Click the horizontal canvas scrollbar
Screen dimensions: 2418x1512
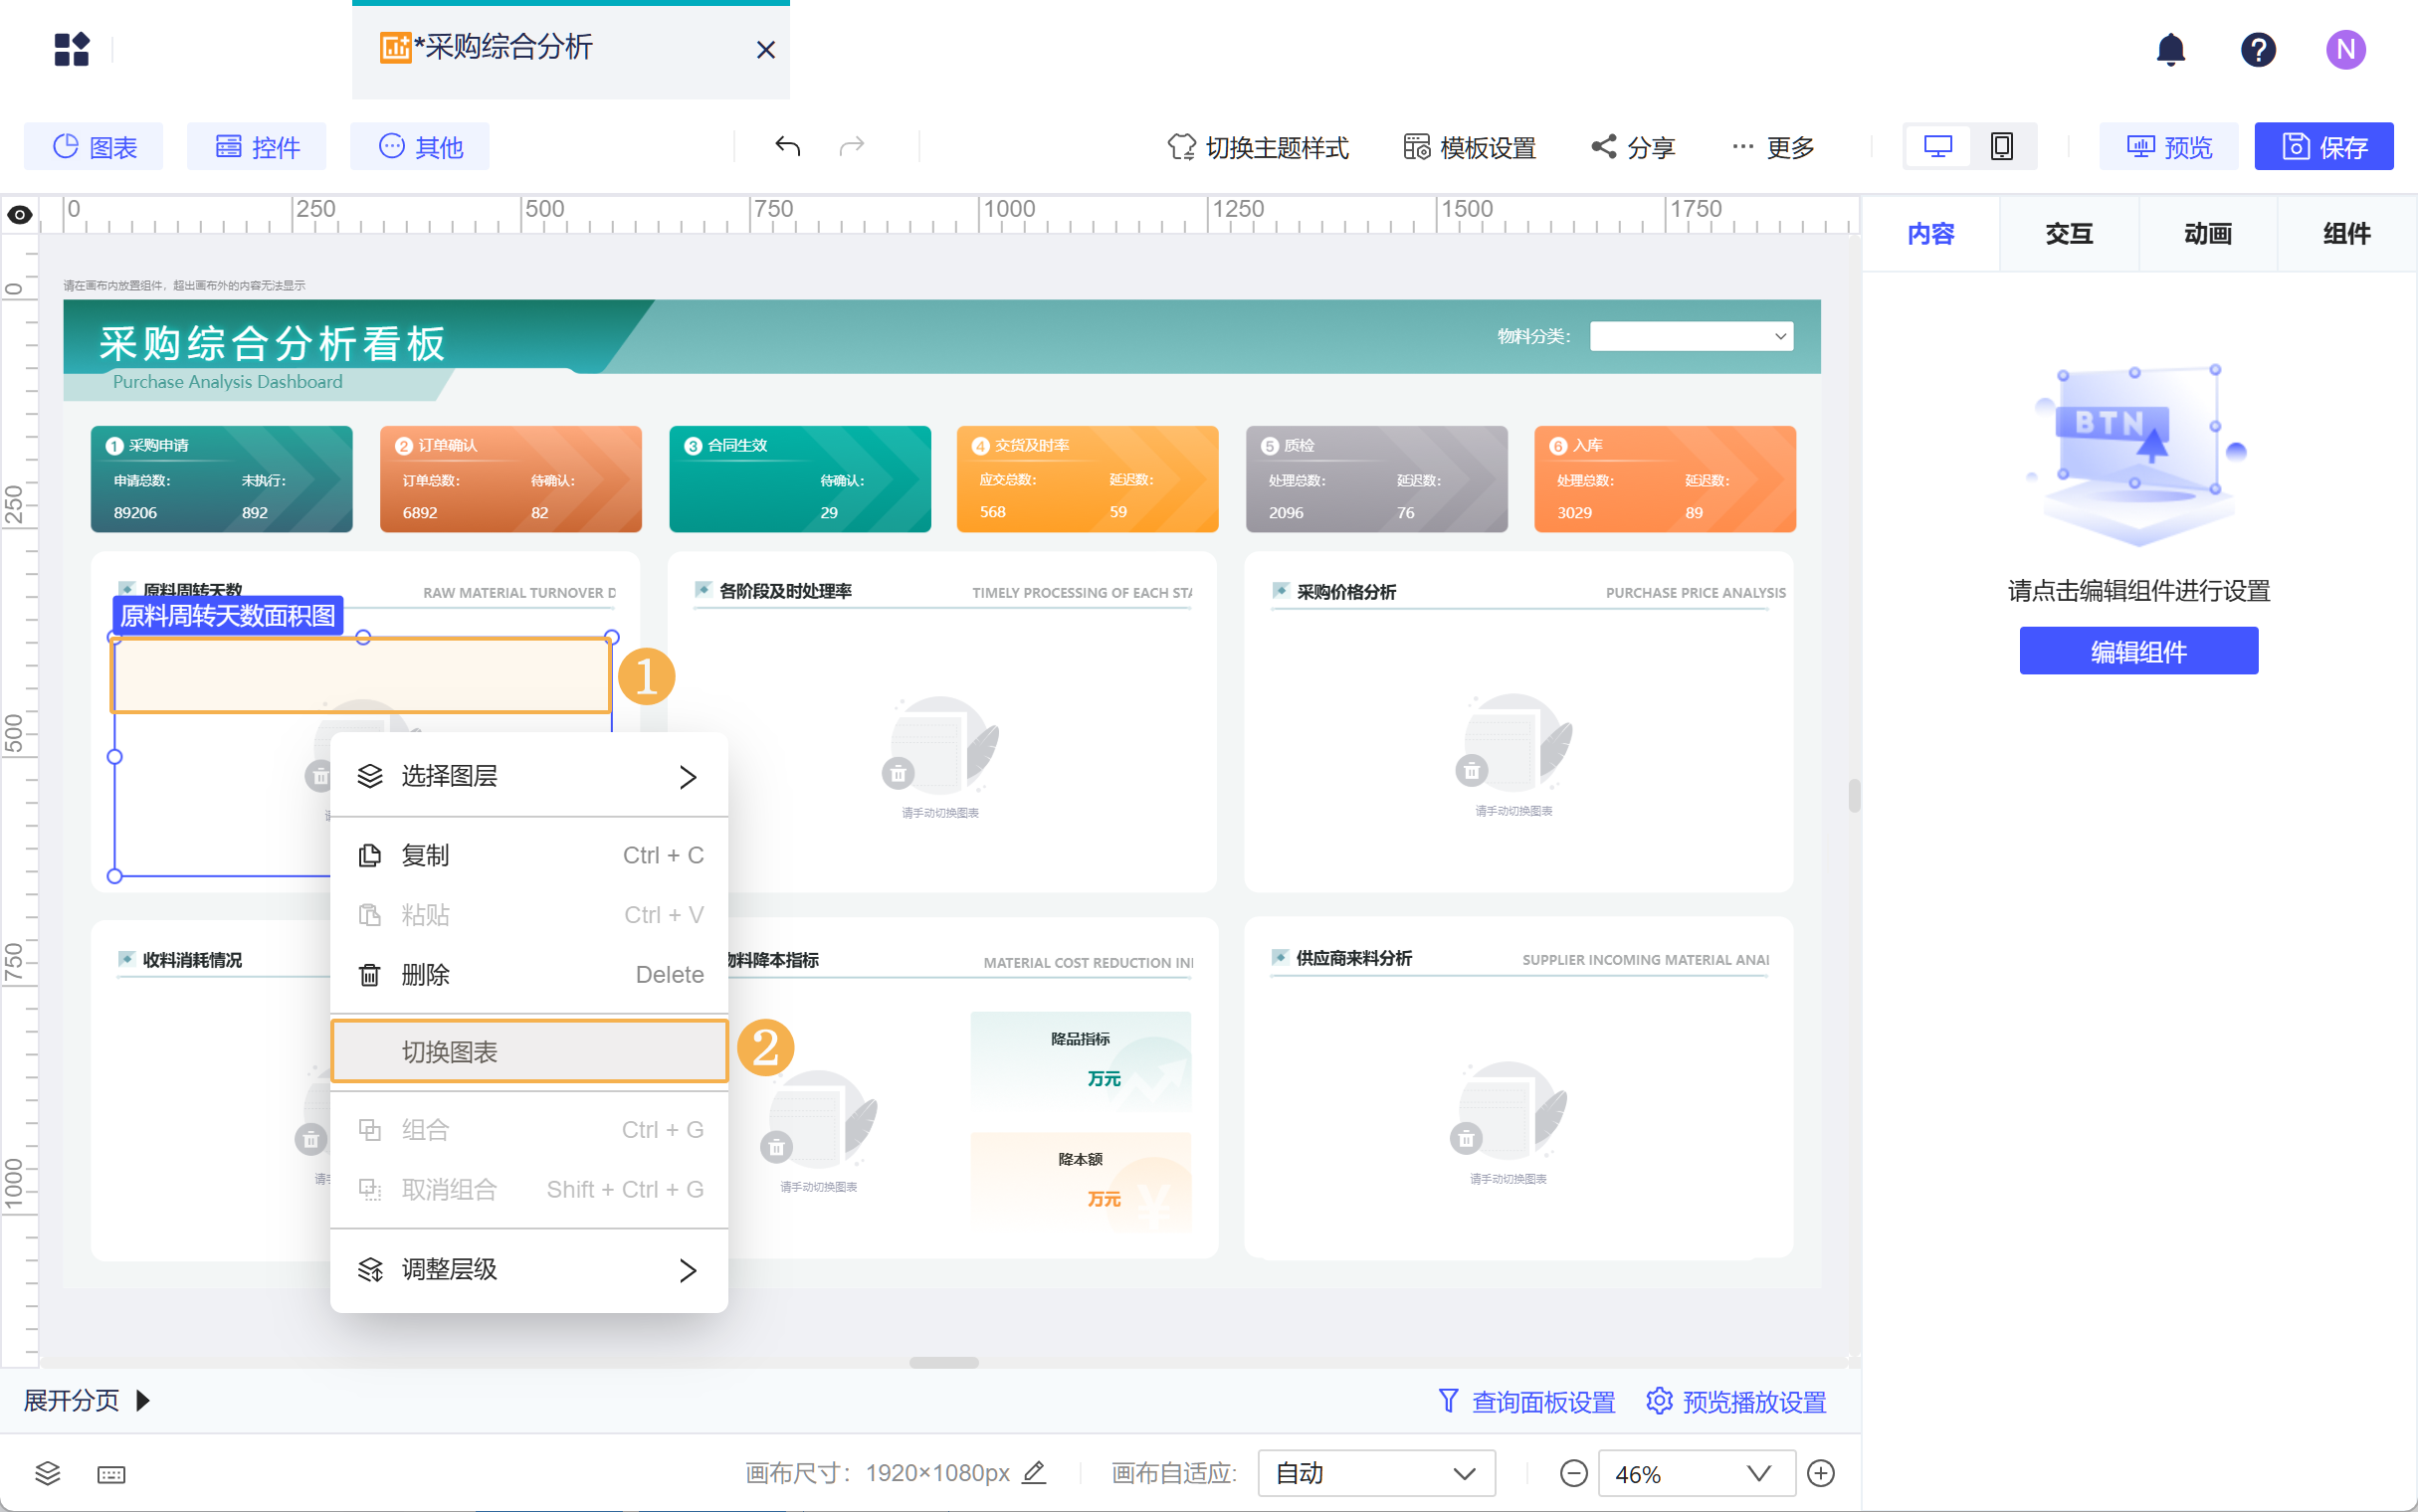pos(943,1362)
